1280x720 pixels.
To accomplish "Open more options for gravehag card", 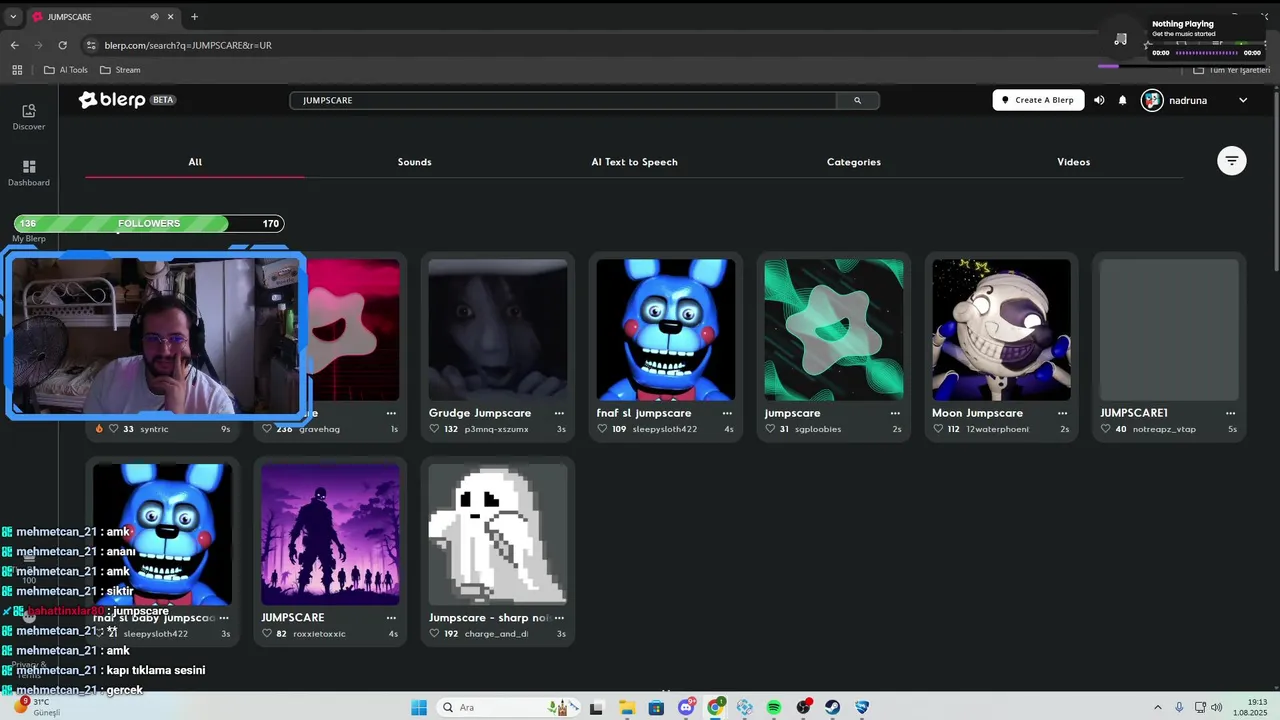I will point(391,413).
